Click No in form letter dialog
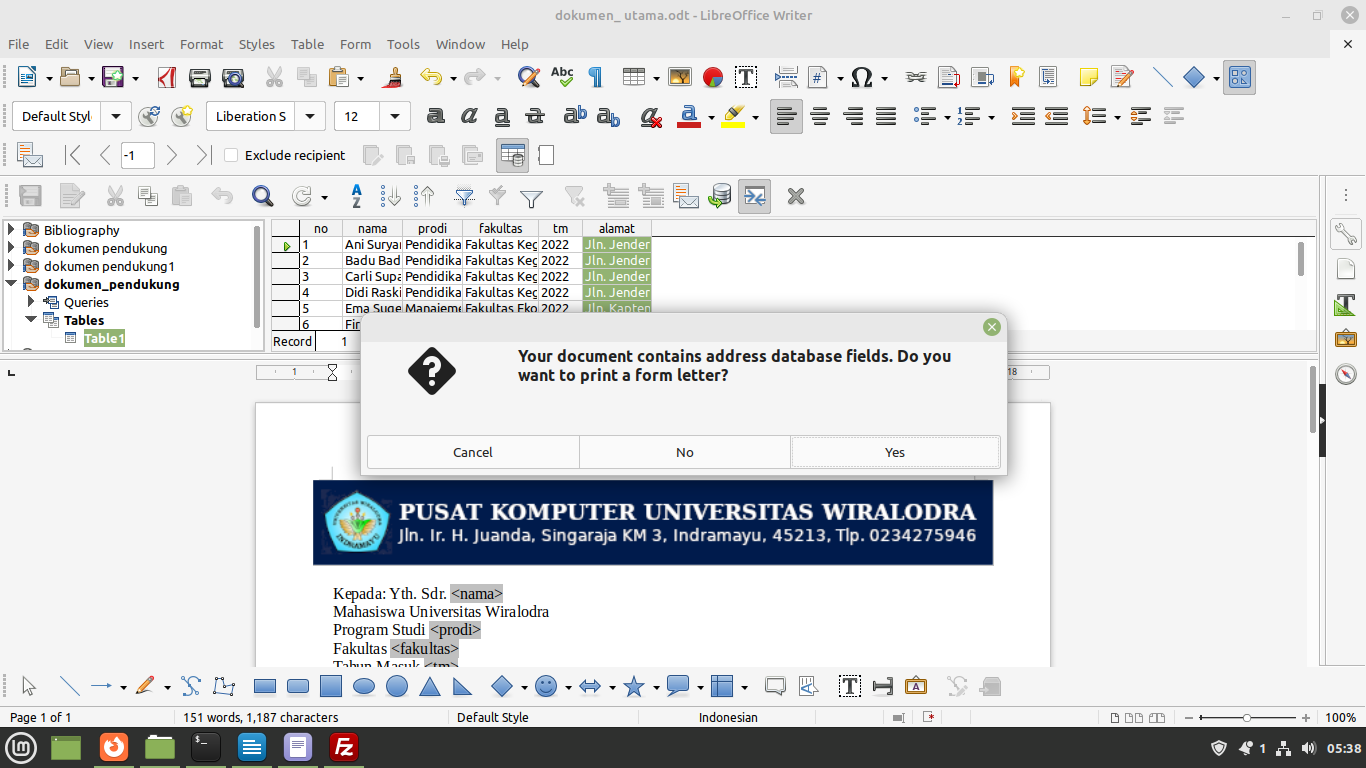The image size is (1366, 768). 685,452
